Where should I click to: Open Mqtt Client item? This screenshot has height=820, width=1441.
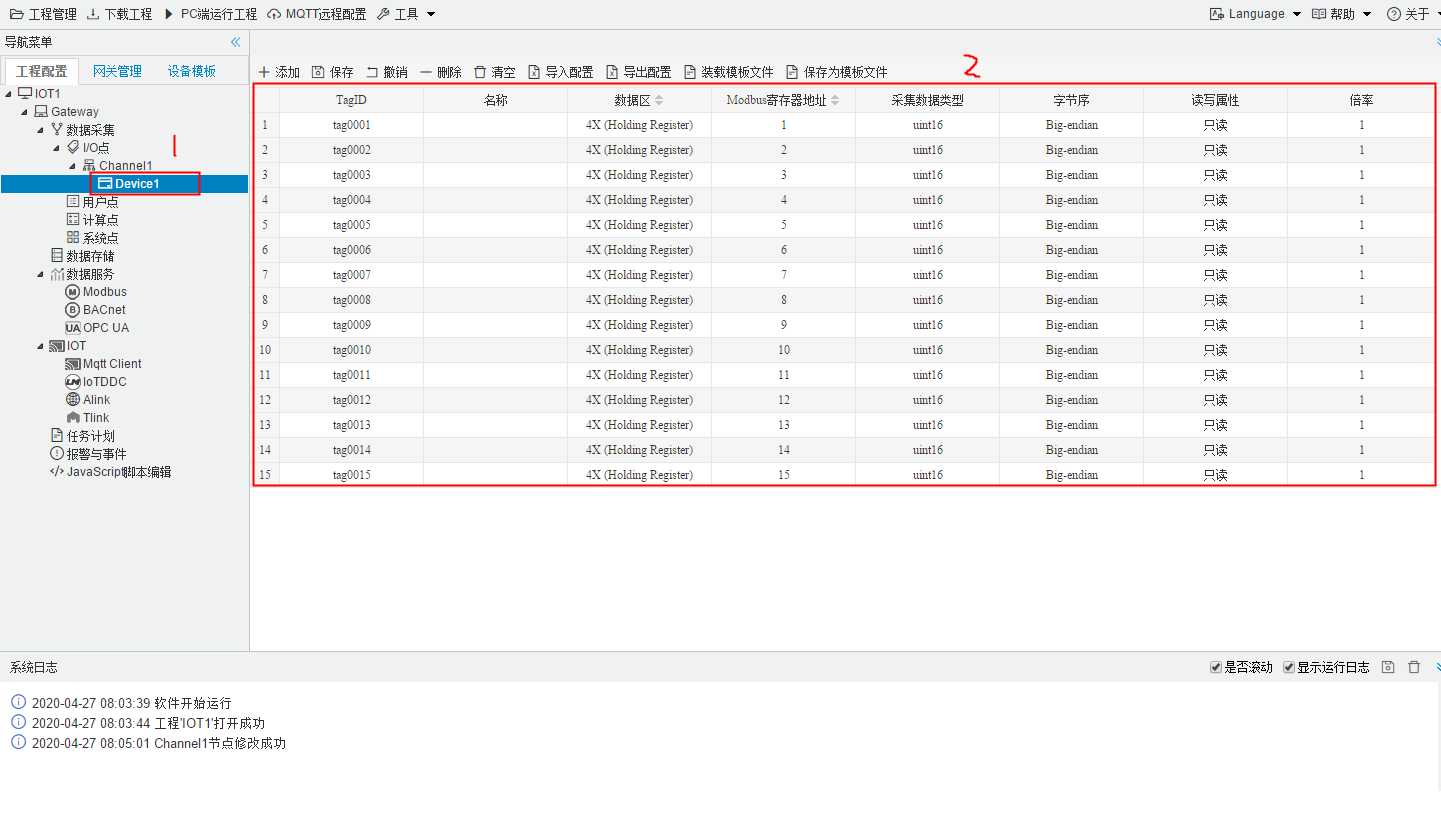111,364
